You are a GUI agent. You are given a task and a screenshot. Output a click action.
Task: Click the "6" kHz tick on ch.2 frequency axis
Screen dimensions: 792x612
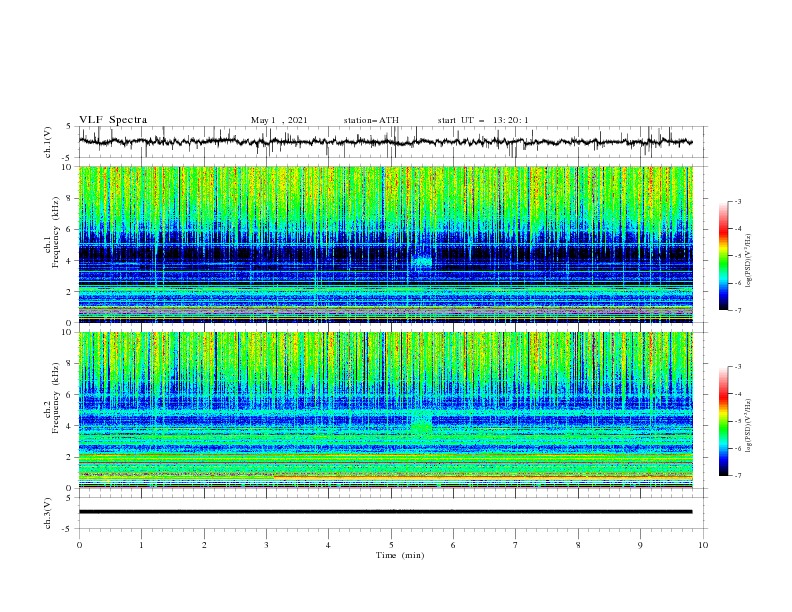pos(71,395)
